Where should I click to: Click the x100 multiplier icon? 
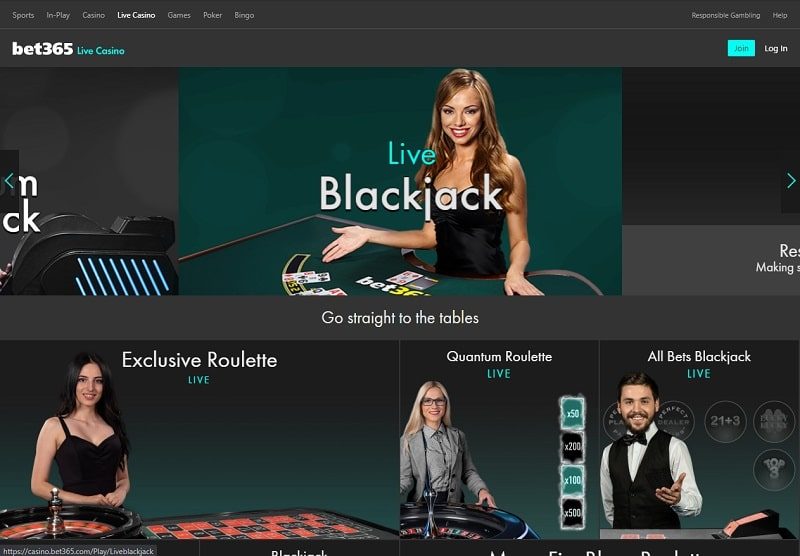(x=572, y=480)
